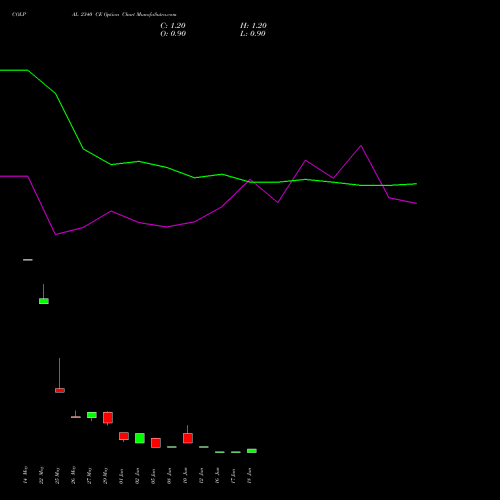500x500 pixels.
Task: Select the green candlestick above 22 May
Action: point(44,301)
